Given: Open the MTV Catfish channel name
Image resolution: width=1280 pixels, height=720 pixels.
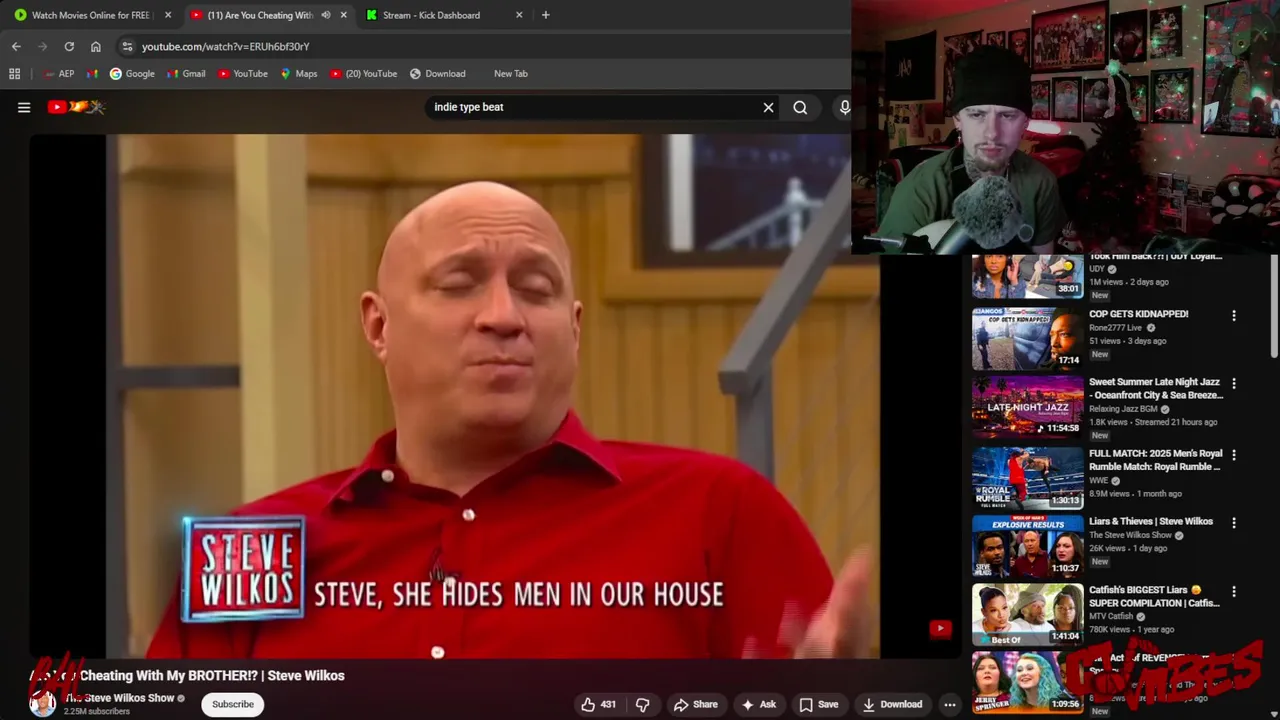Looking at the screenshot, I should click(x=1111, y=616).
